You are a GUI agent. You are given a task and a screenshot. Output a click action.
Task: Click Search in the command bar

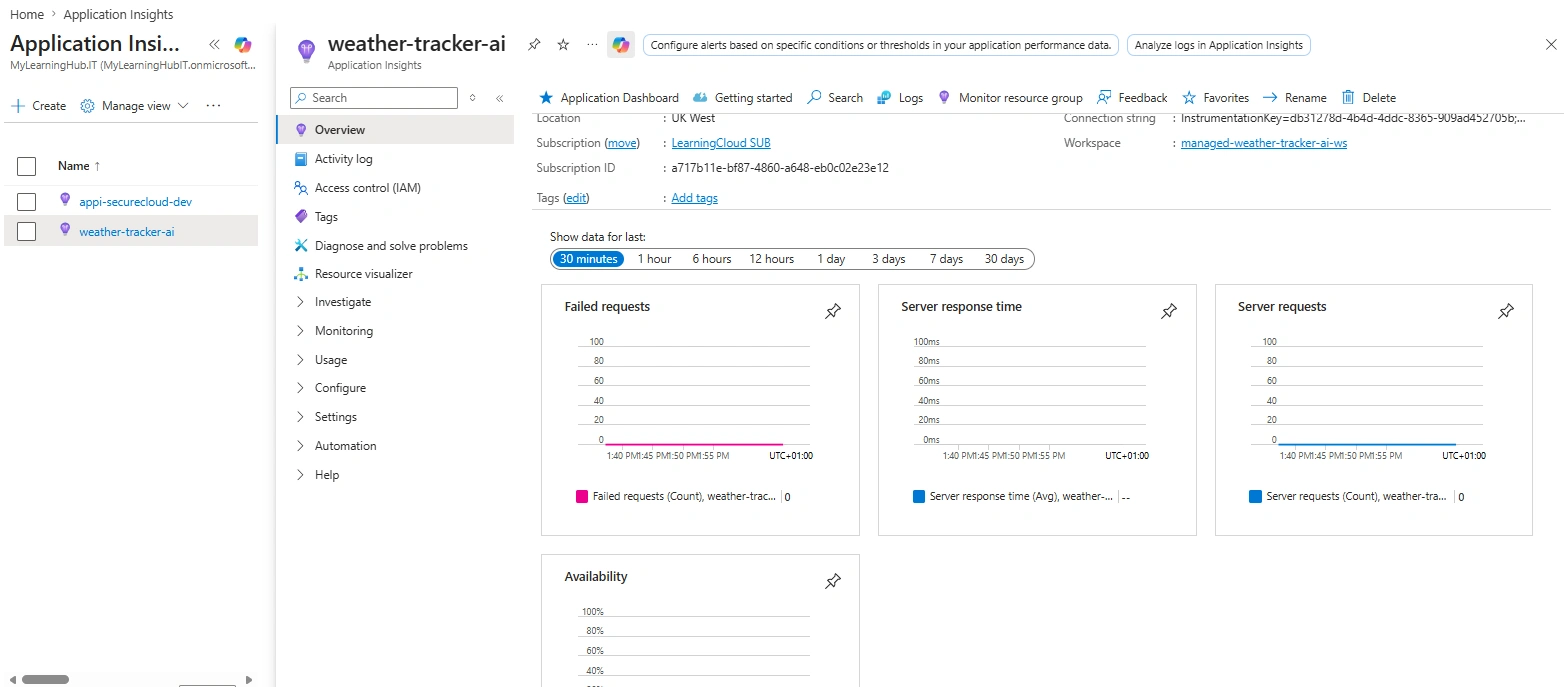835,98
